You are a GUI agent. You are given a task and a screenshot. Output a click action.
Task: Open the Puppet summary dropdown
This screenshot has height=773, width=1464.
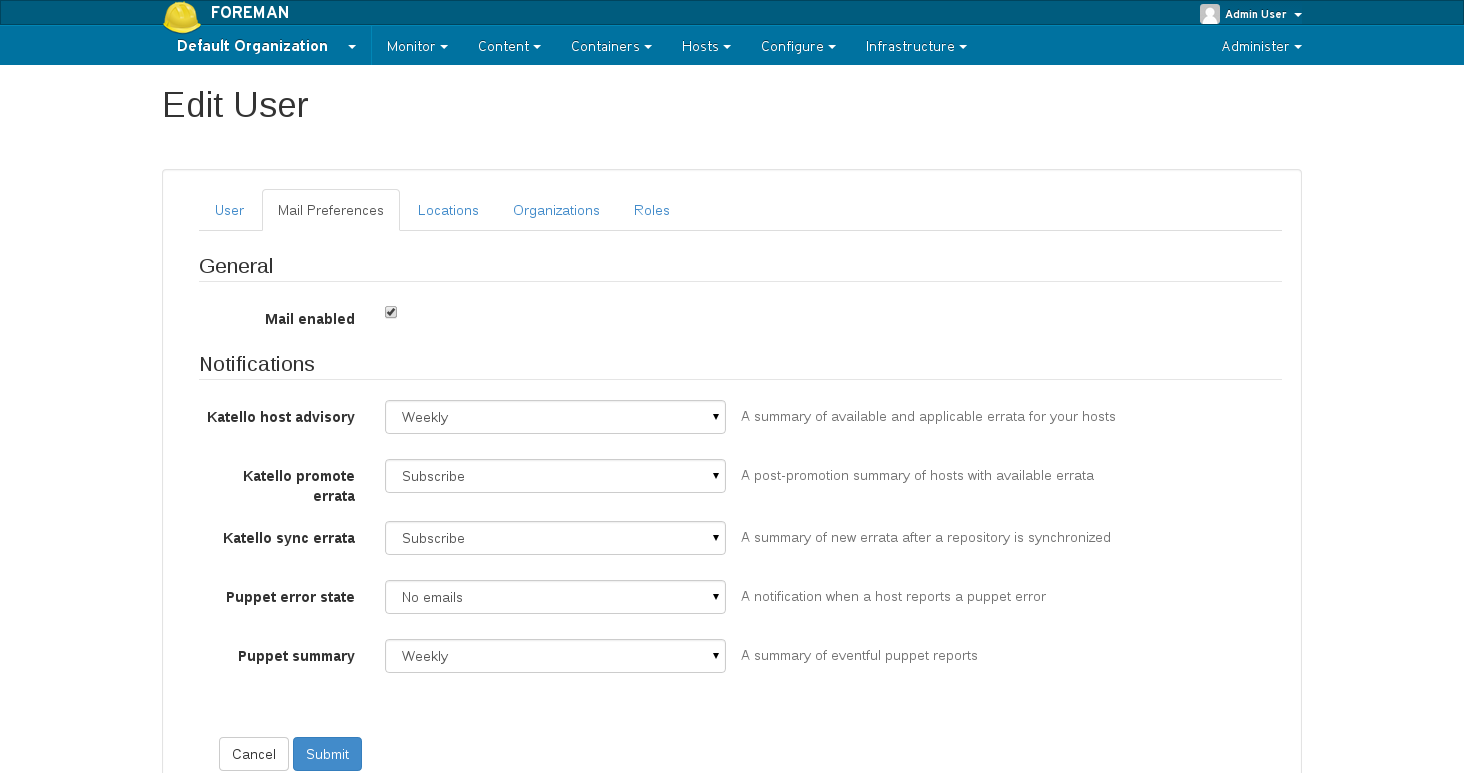pyautogui.click(x=555, y=656)
